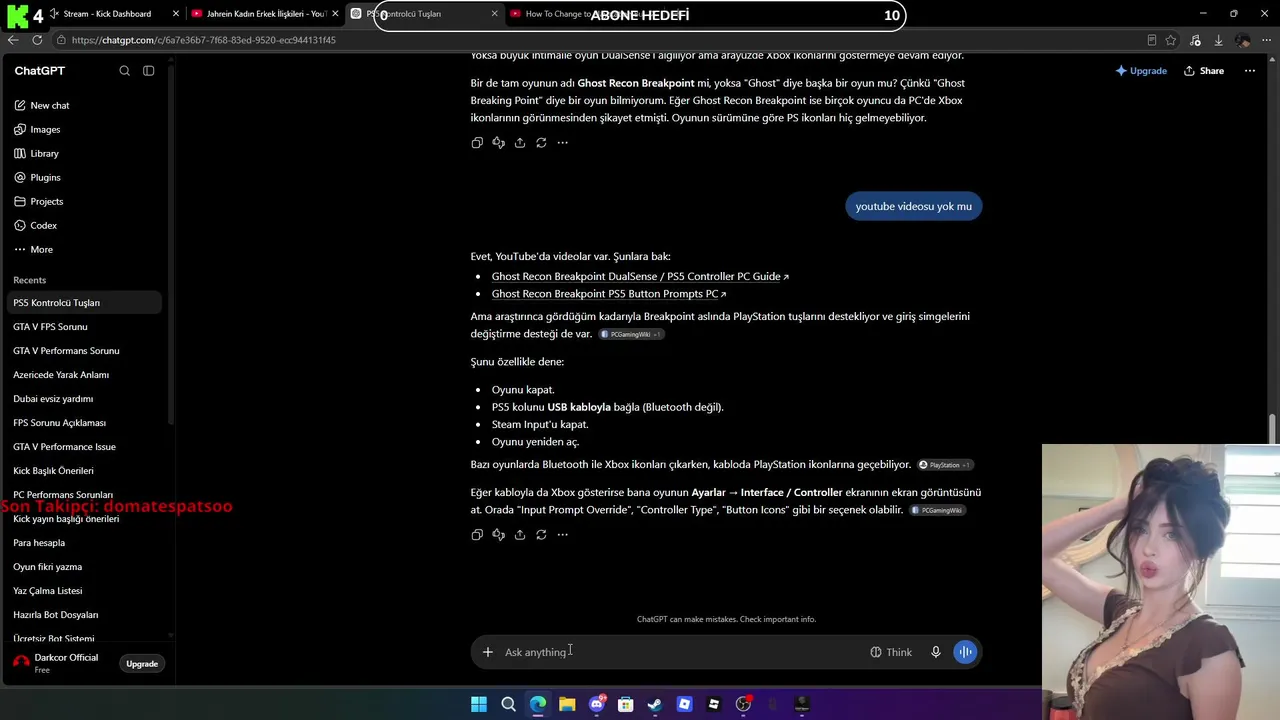1280x720 pixels.
Task: Open Windows taskbar Search
Action: click(508, 704)
